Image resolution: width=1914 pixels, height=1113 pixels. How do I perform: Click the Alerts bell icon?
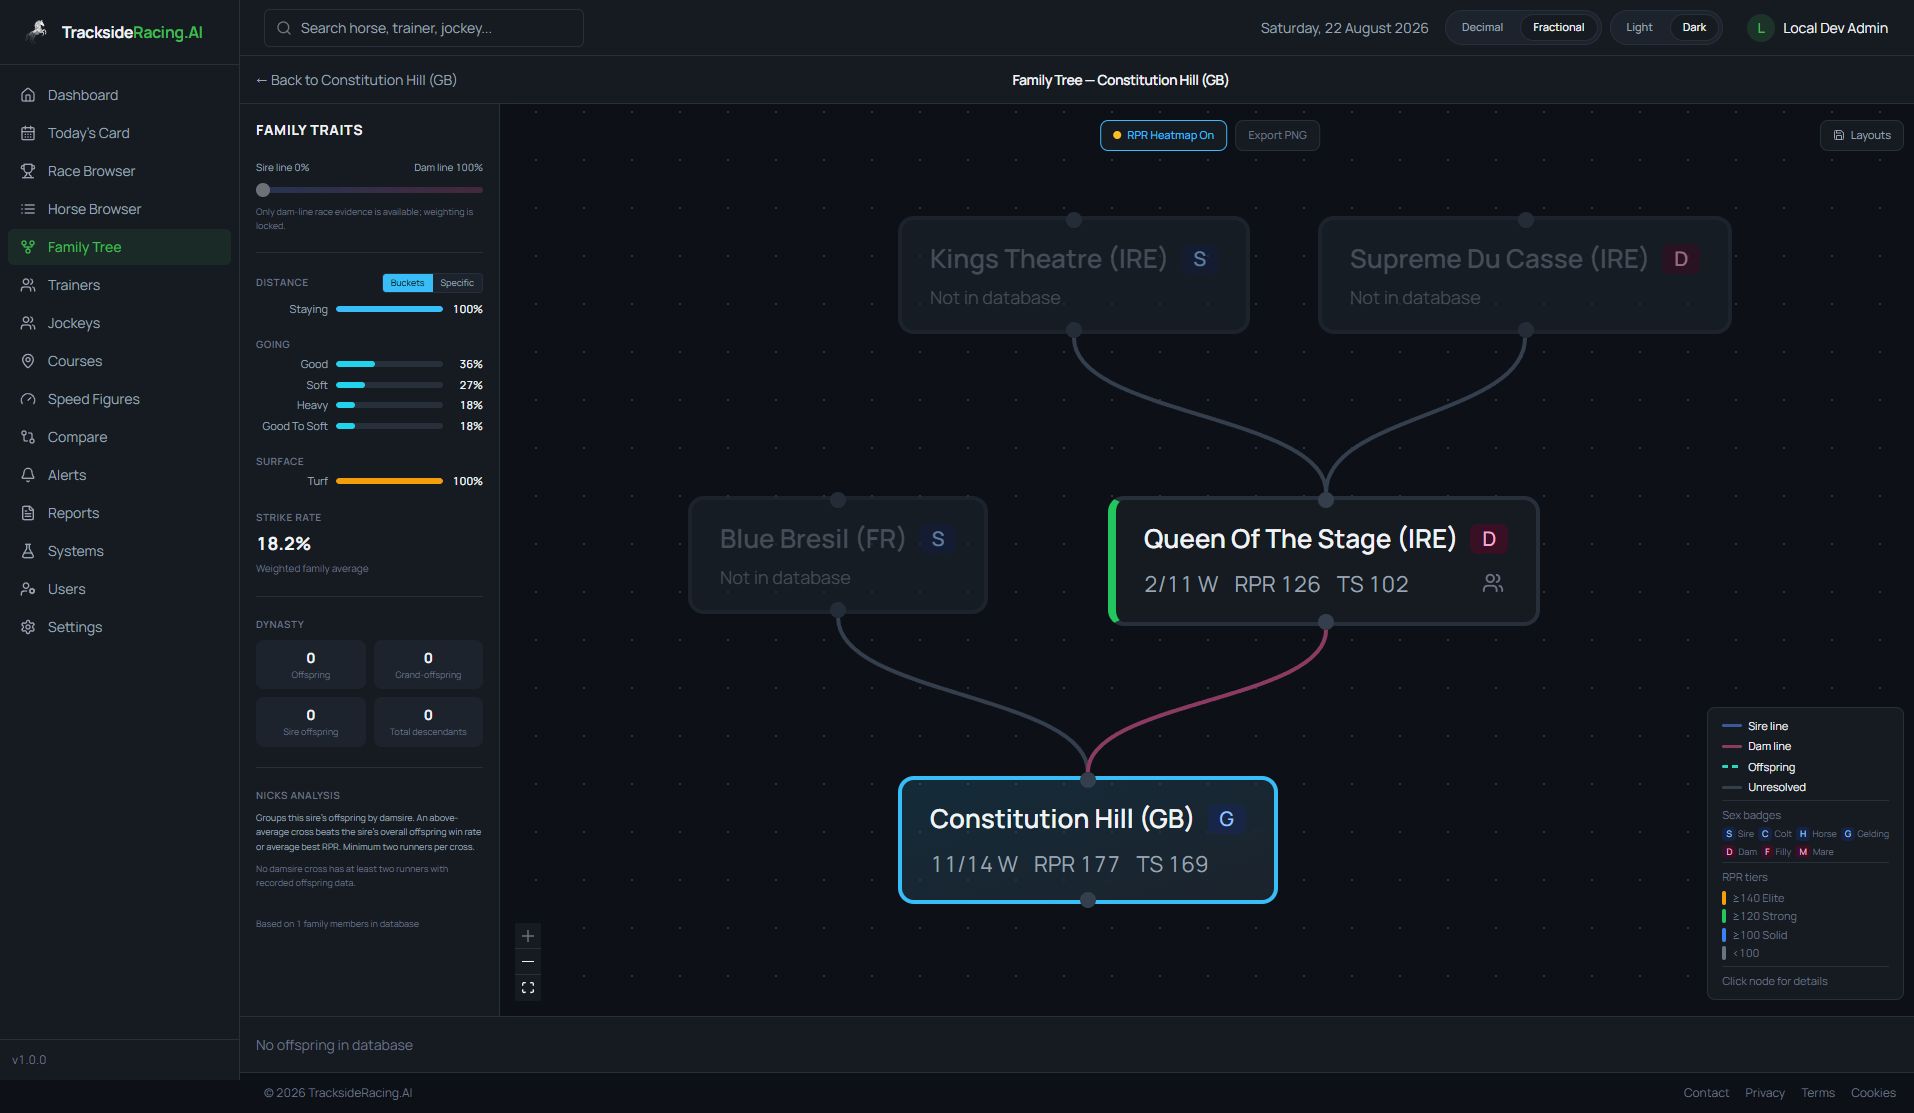tap(28, 475)
